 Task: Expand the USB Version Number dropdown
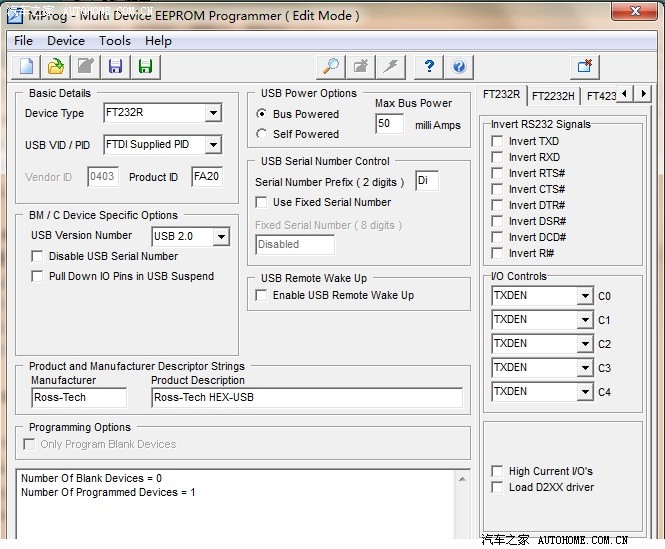pos(221,237)
